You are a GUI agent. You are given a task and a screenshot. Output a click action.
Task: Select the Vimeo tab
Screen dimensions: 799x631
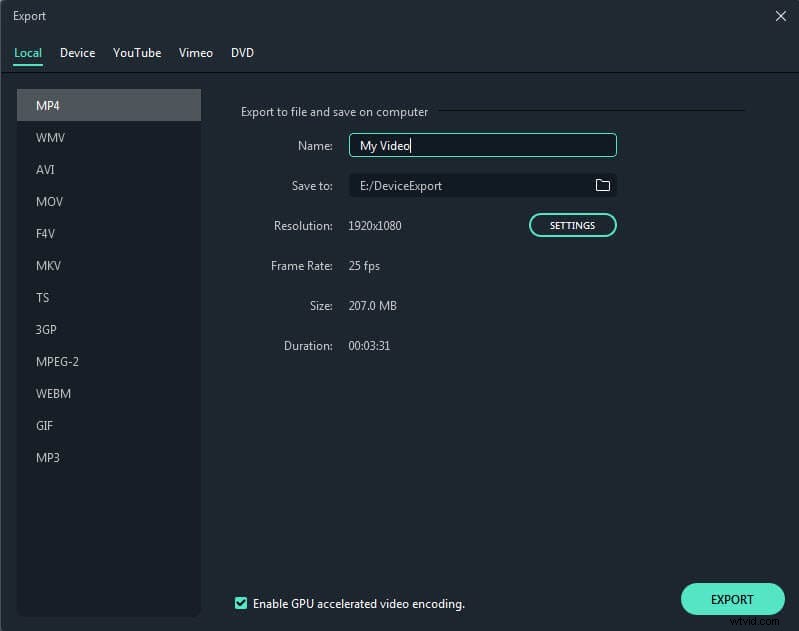click(196, 53)
